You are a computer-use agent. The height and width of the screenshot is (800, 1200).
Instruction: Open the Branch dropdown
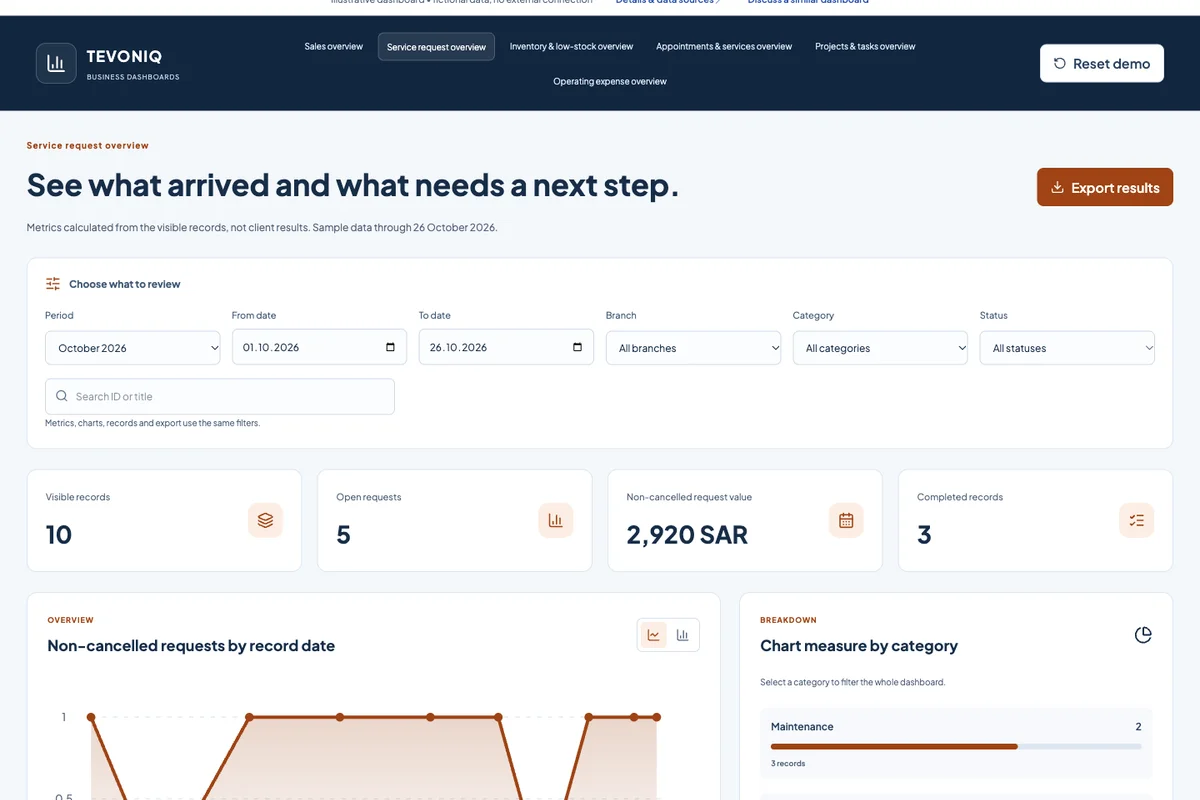(693, 348)
